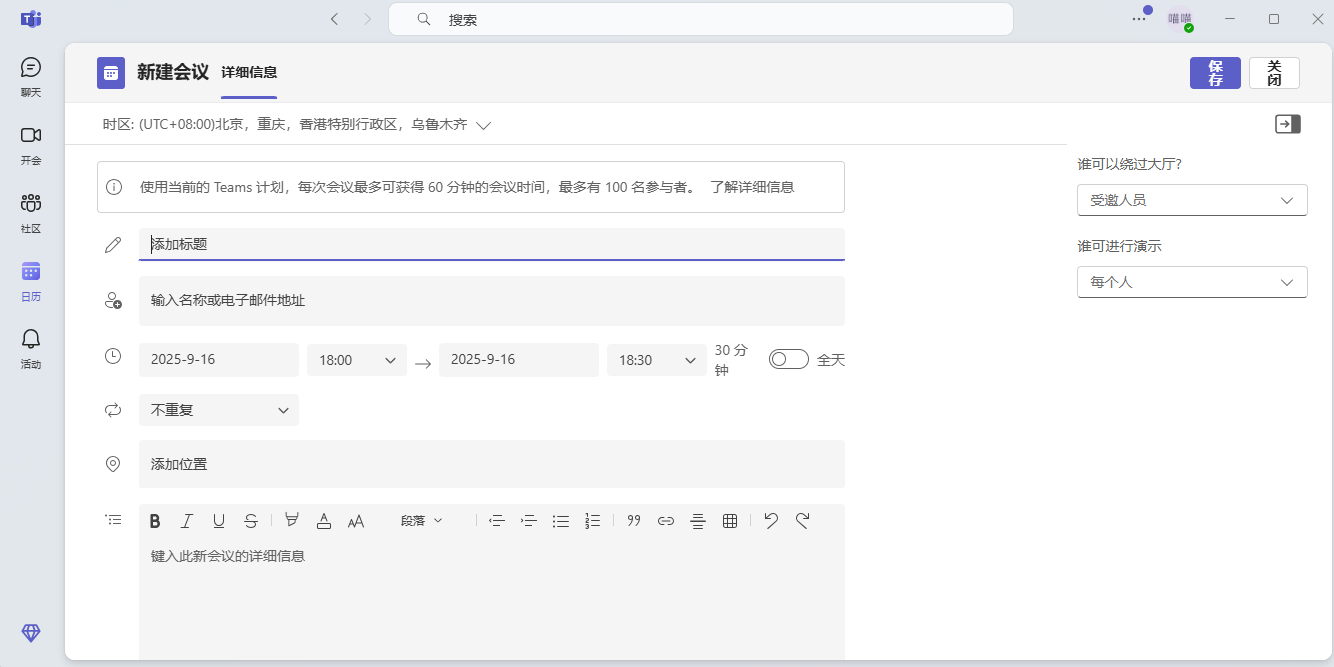Viewport: 1334px width, 667px height.
Task: Click the 保存 save button
Action: [1215, 73]
